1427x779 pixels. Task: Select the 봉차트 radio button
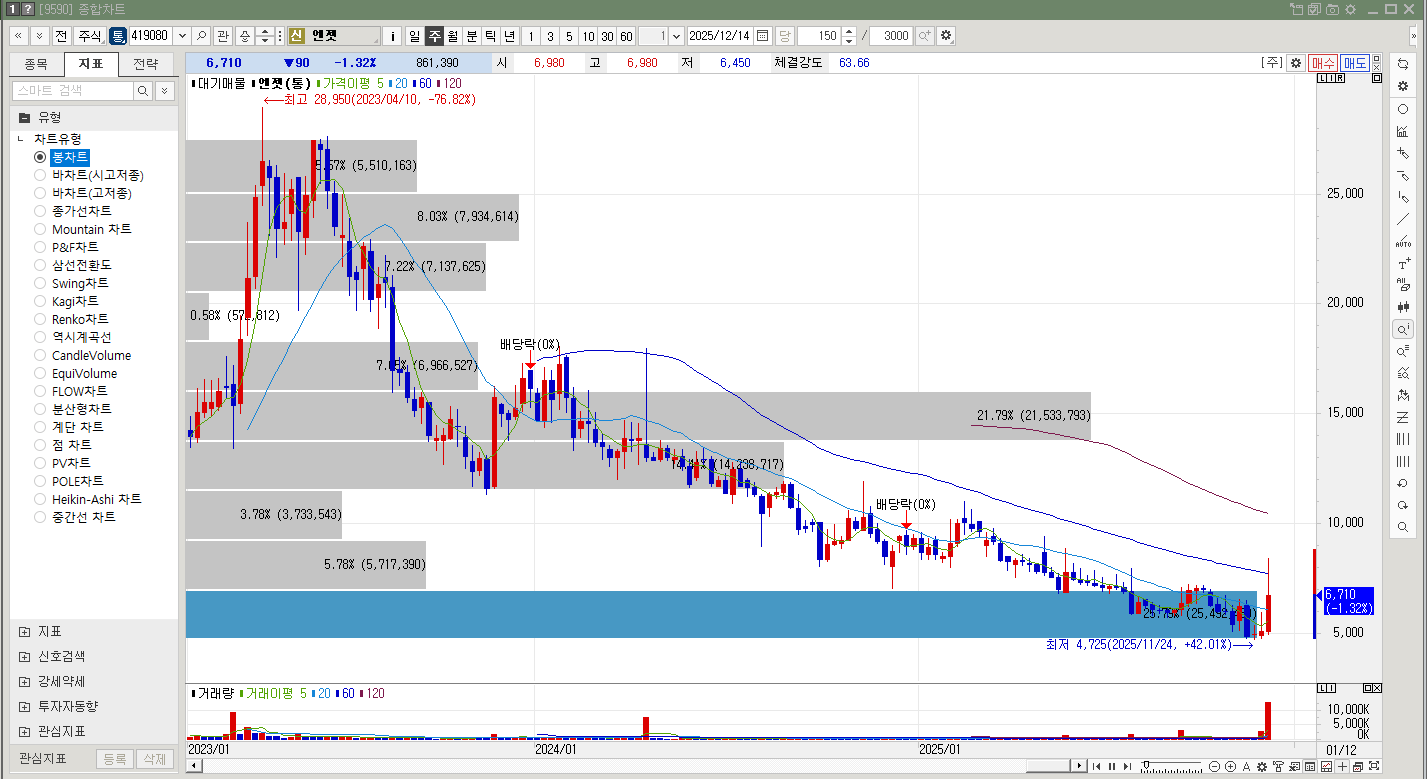(40, 157)
